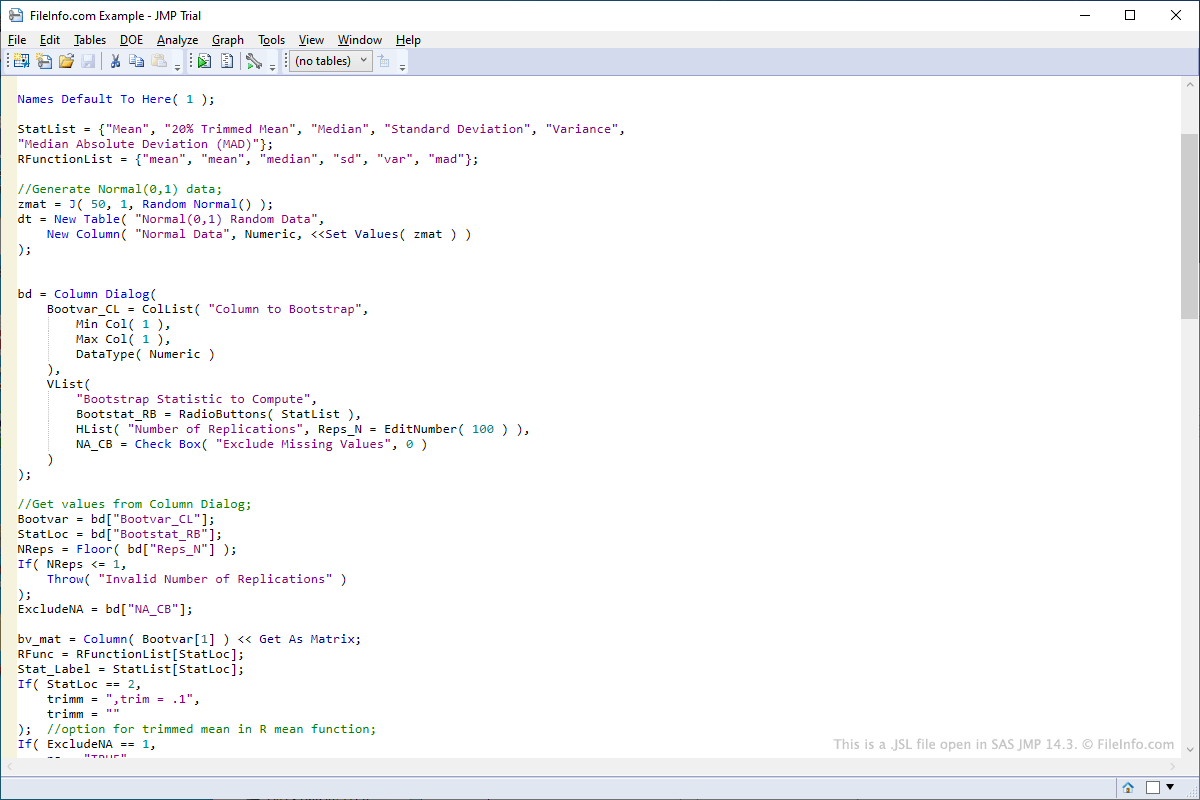Click the Home Window house icon

[1128, 787]
